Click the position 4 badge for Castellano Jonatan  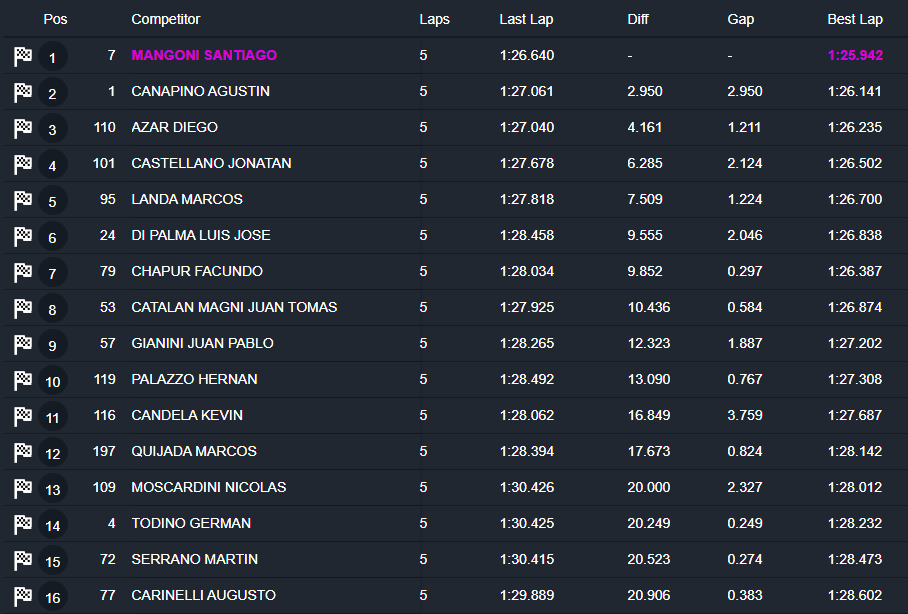pos(53,165)
